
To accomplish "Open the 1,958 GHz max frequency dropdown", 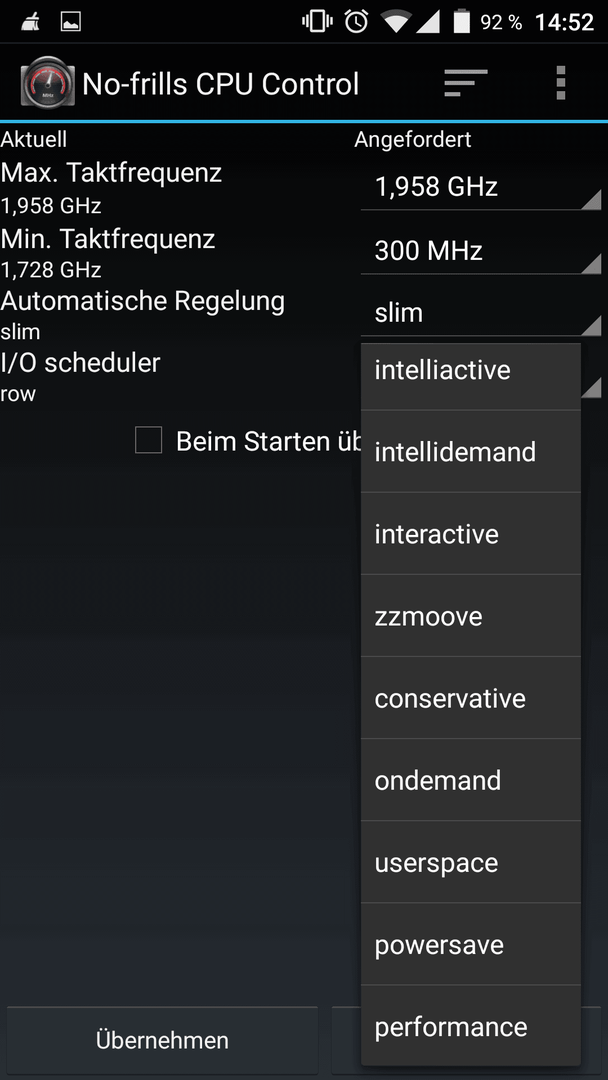I will click(481, 187).
